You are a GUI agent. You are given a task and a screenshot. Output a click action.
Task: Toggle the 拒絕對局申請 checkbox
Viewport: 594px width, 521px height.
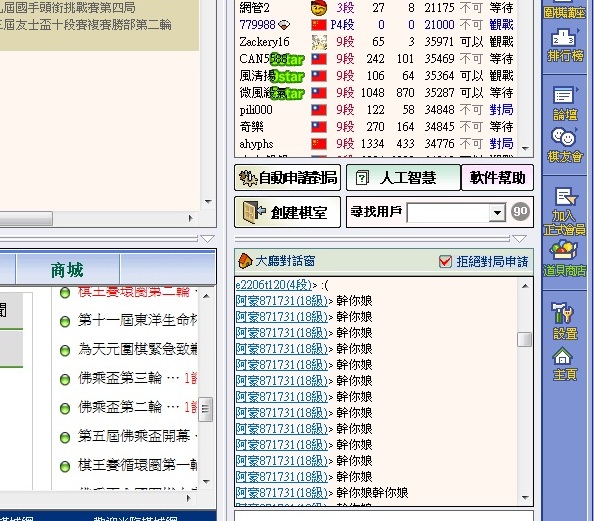pos(445,261)
